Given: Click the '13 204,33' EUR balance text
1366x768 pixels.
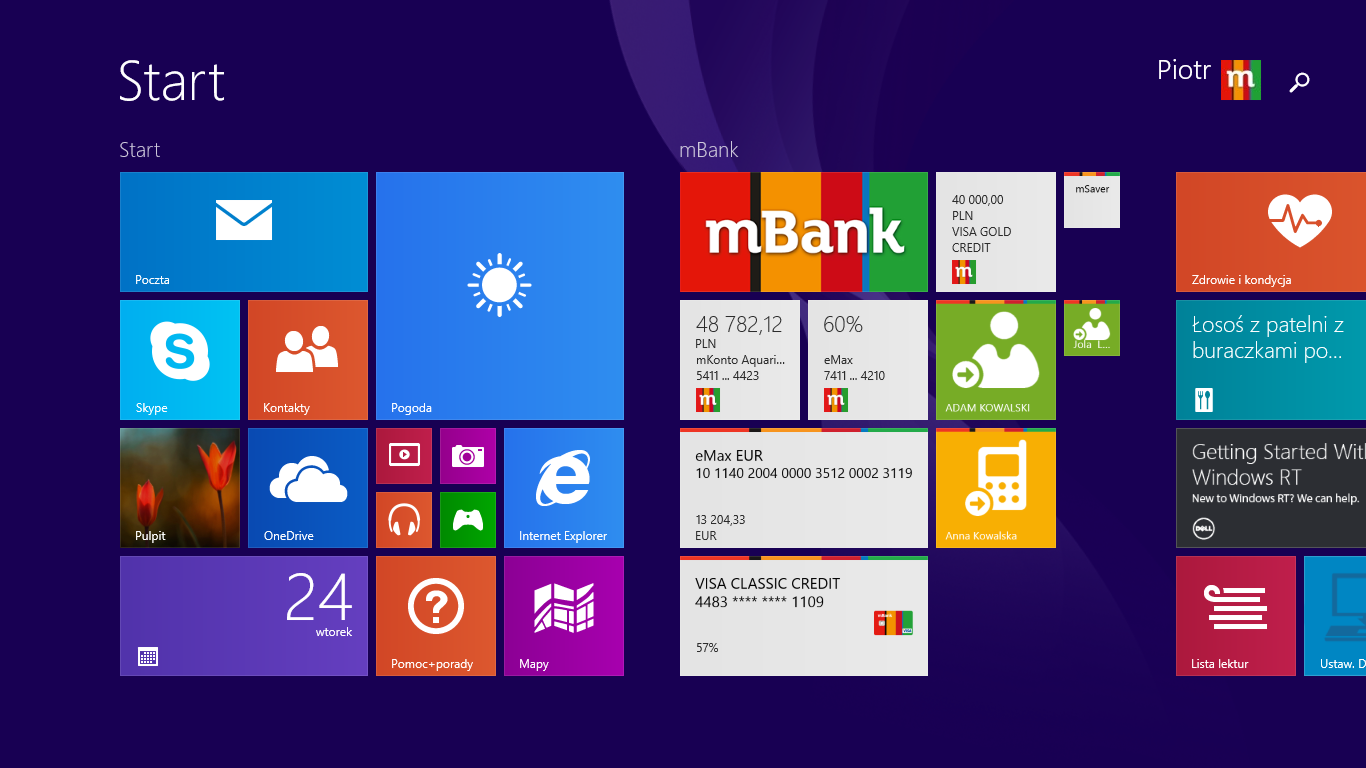Looking at the screenshot, I should point(720,520).
